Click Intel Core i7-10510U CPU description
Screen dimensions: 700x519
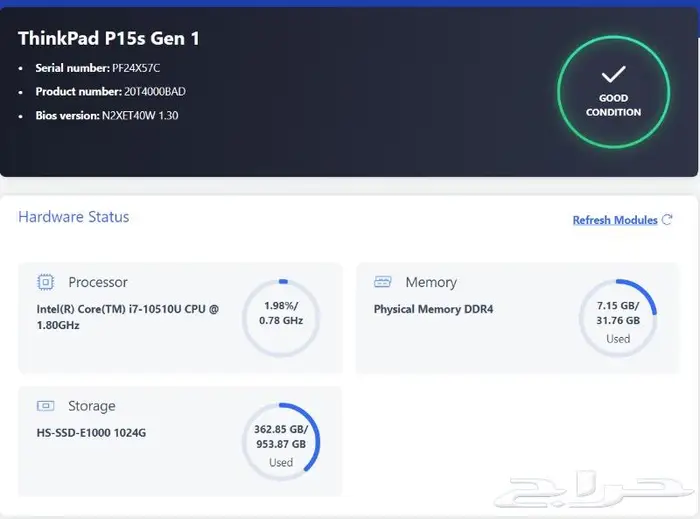(x=128, y=317)
